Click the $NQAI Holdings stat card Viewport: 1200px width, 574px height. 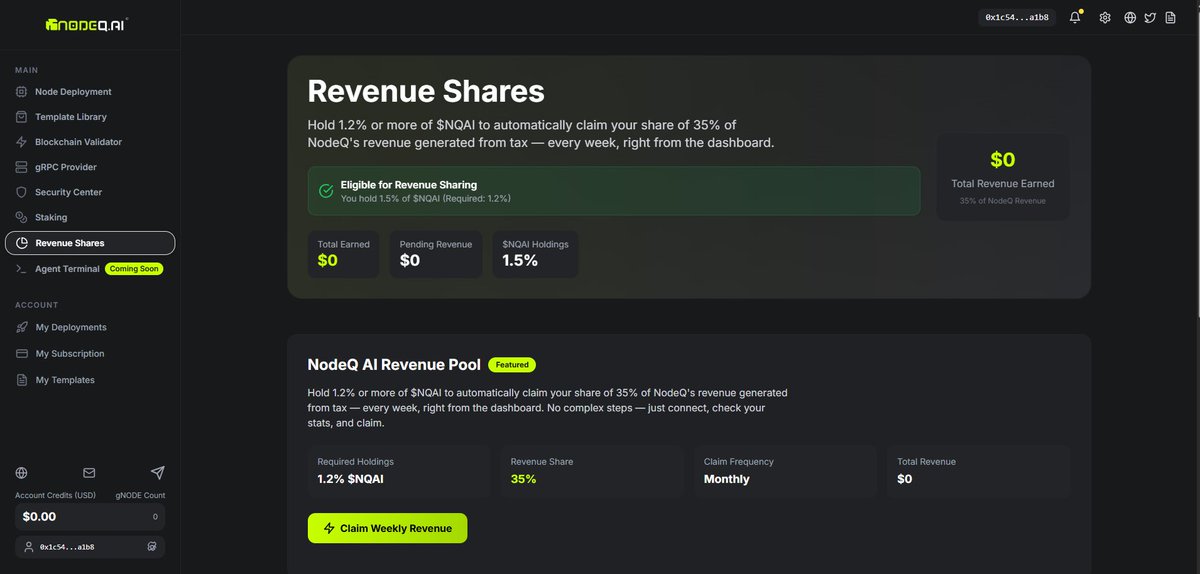point(535,254)
